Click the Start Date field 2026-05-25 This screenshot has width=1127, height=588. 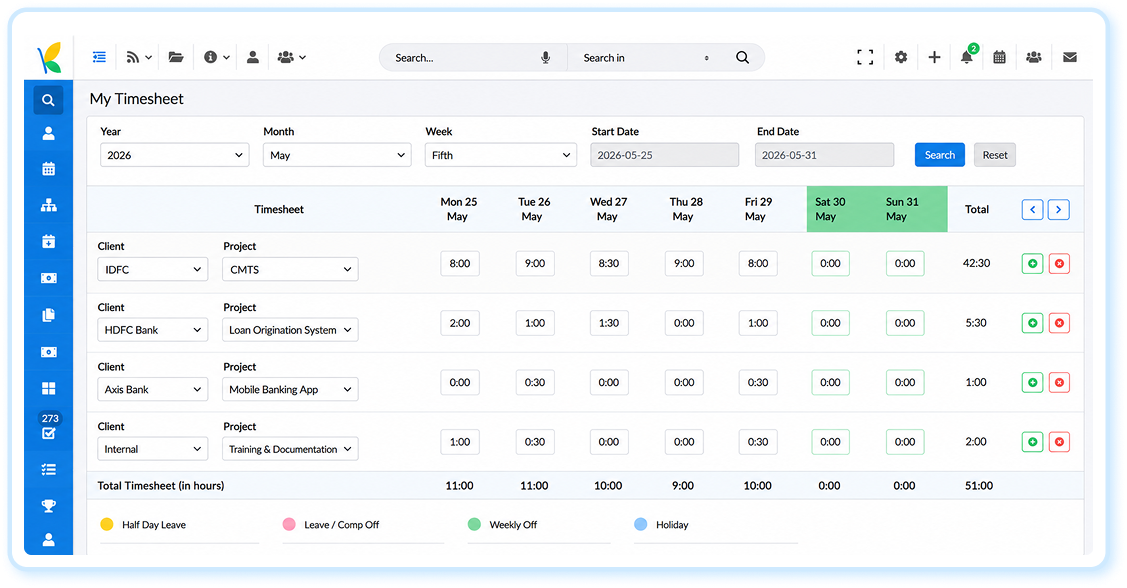tap(665, 155)
